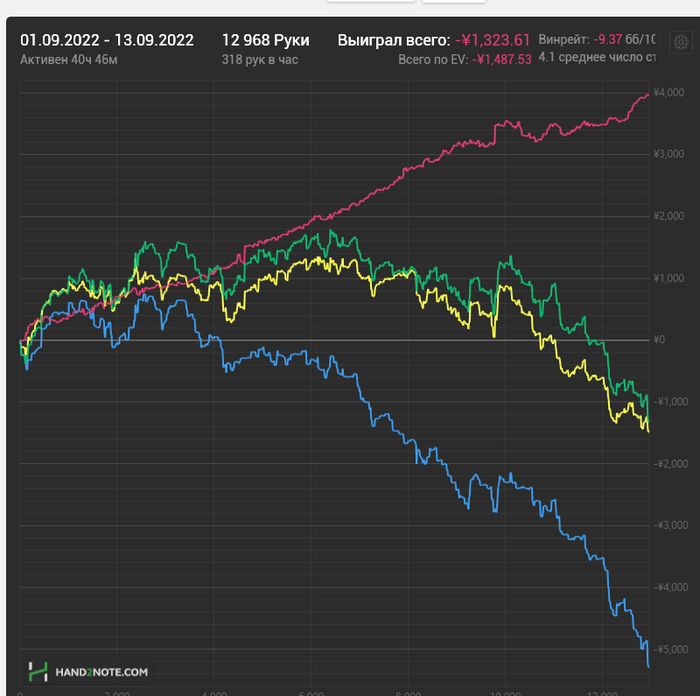Click the ¥4,000 axis label
700x696 pixels.
point(667,93)
